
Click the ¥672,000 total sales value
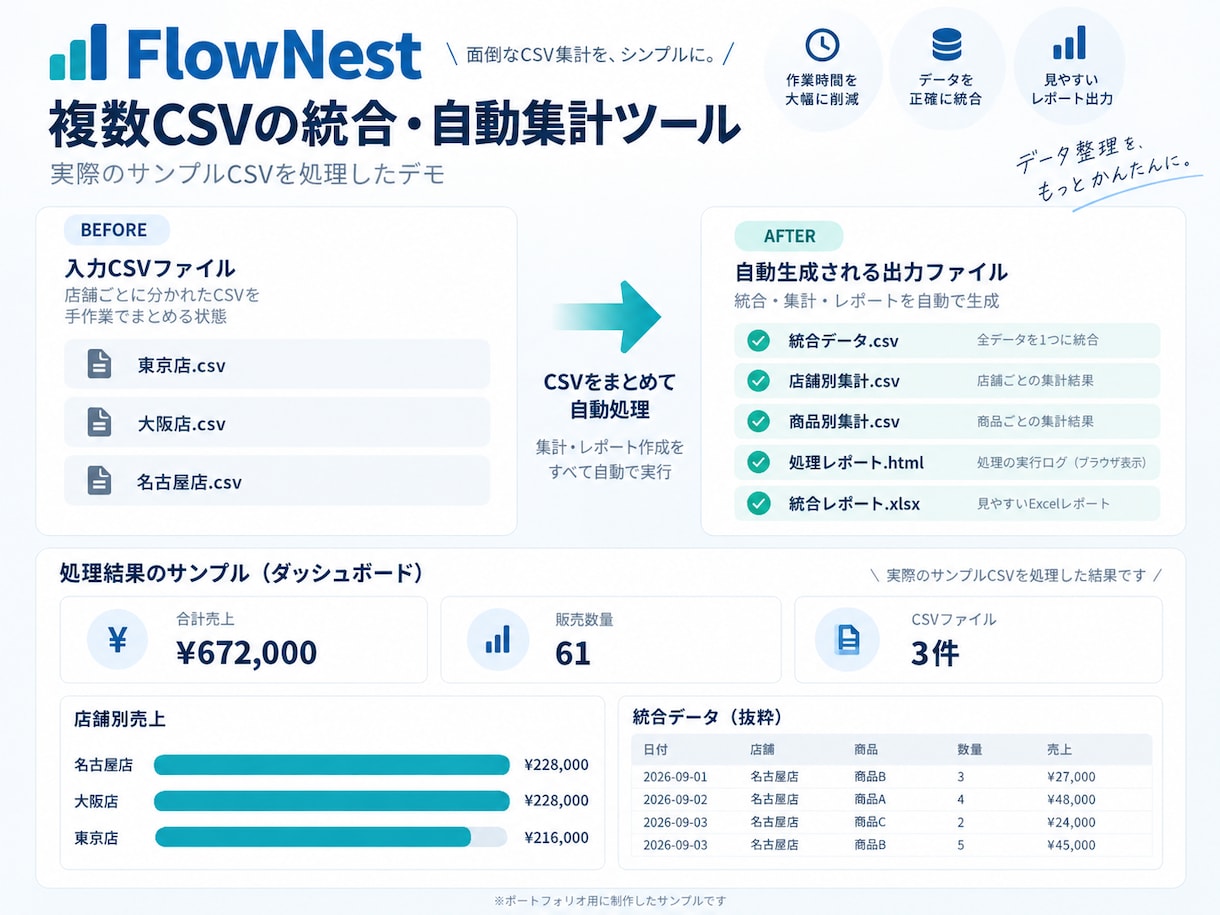246,652
